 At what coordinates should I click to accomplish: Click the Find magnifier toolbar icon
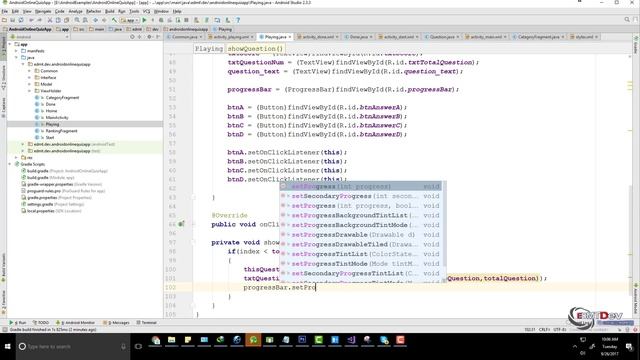77,20
